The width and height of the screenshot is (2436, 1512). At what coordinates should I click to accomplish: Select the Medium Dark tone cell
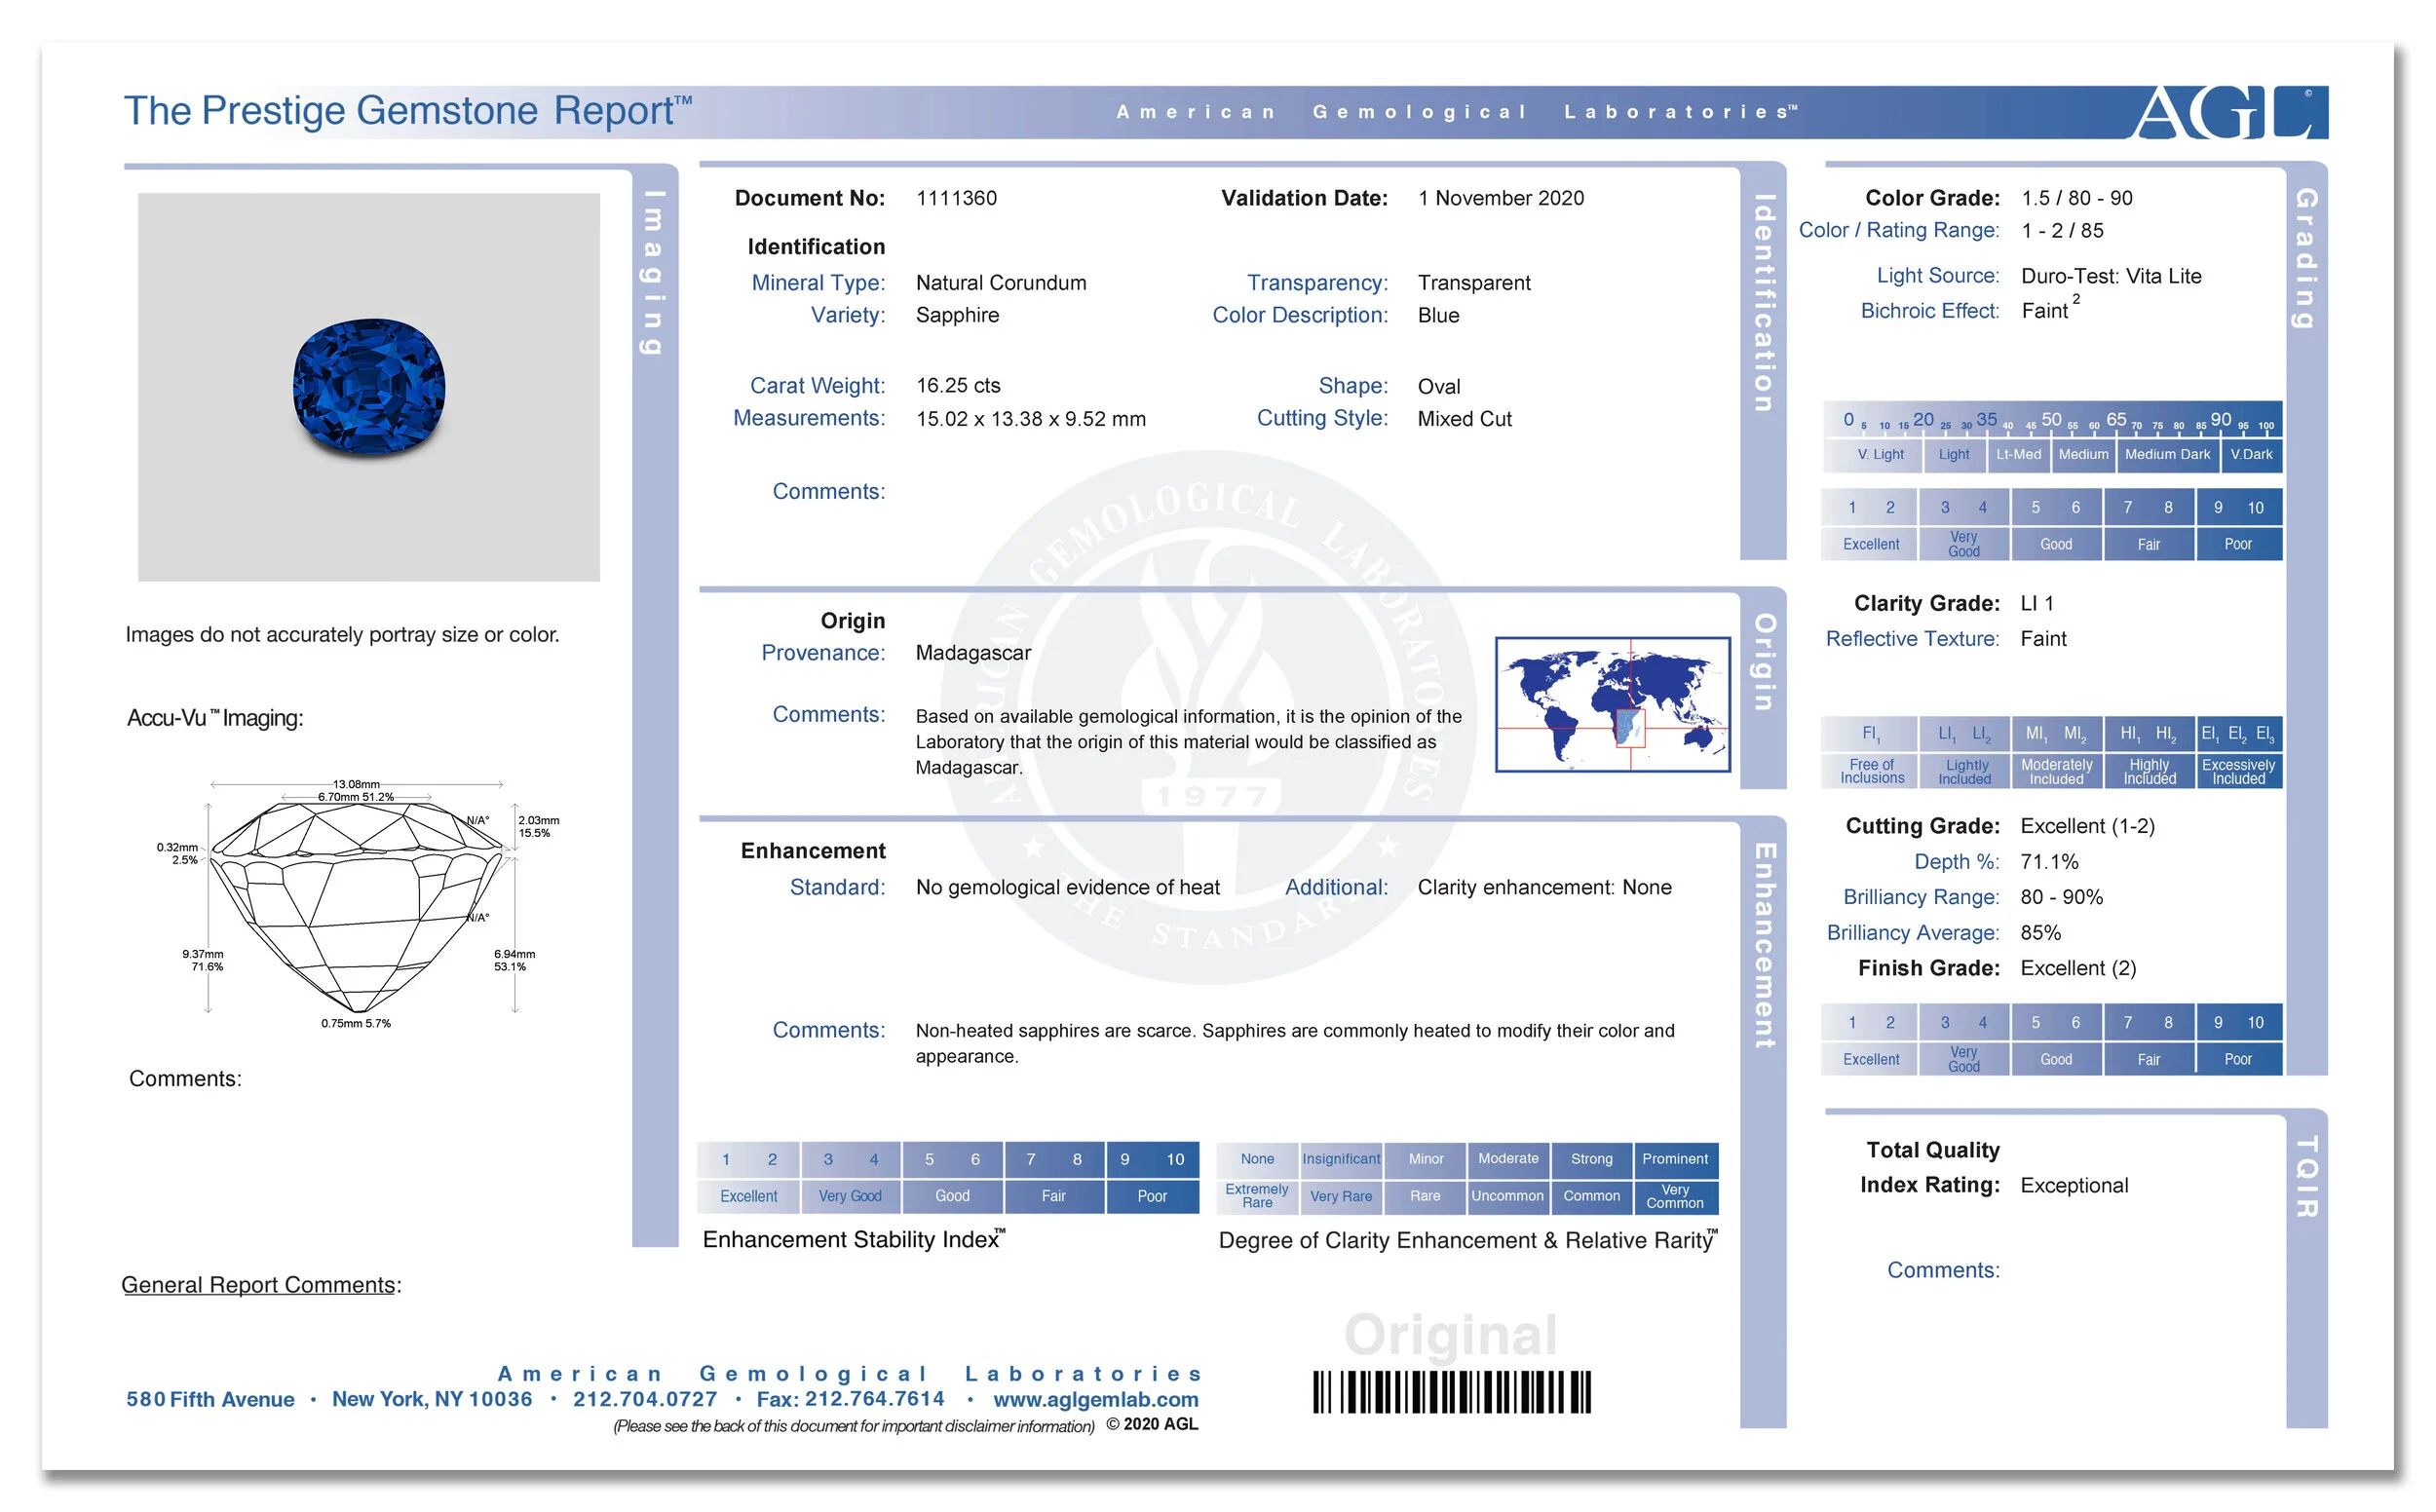[x=2167, y=455]
